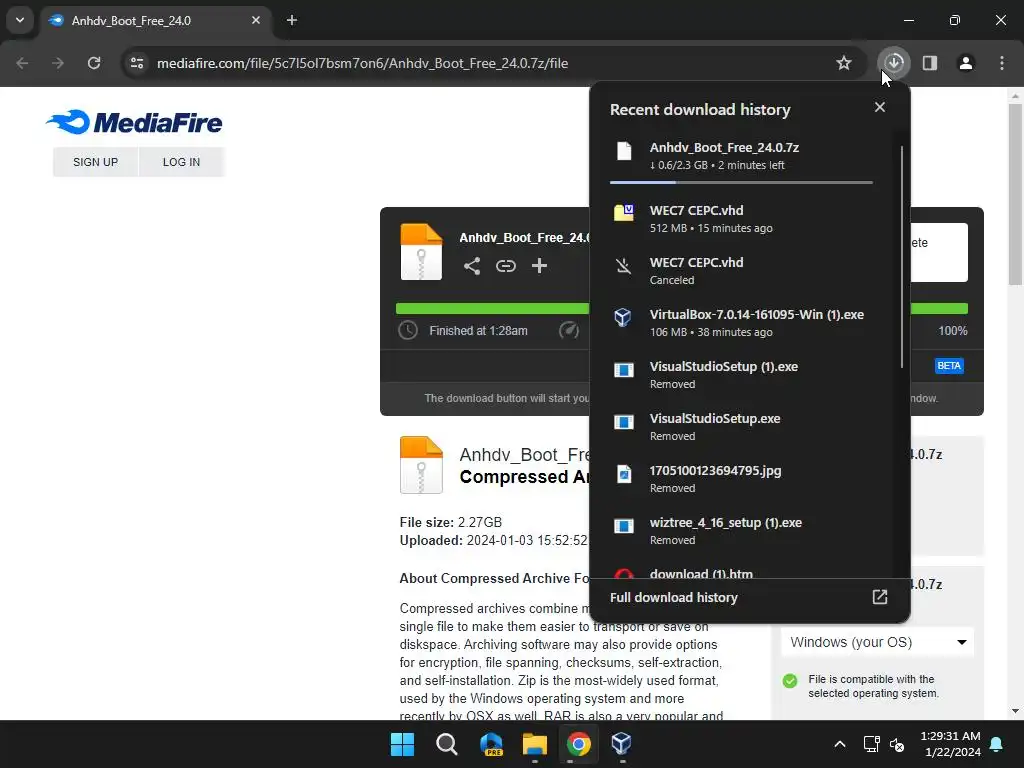Click the 1705100123694795.jpg image file icon
Screen dimensions: 1024x768
[624, 474]
